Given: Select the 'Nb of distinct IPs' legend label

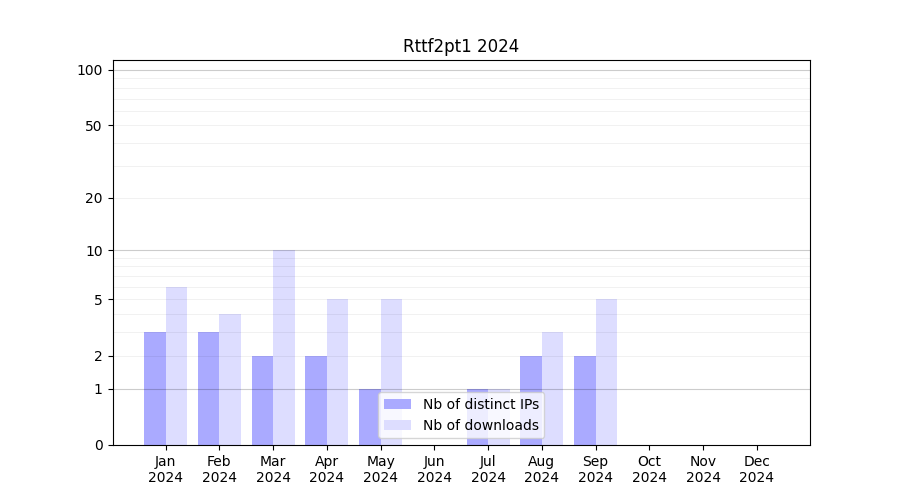Looking at the screenshot, I should pos(480,404).
